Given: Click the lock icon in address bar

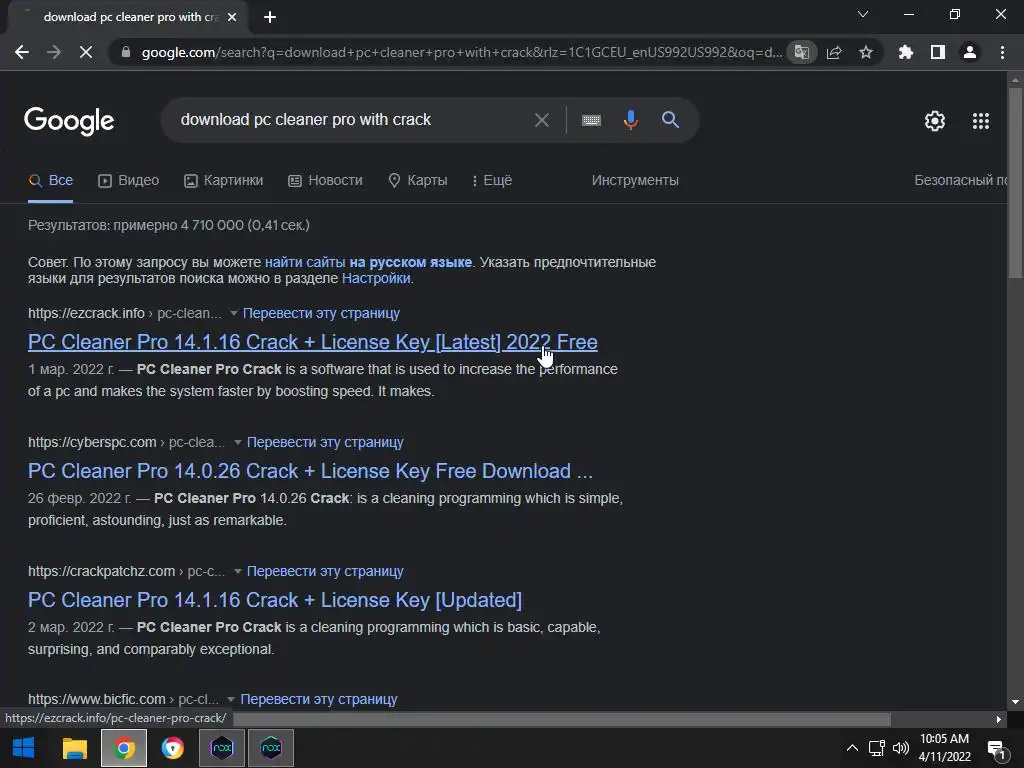Looking at the screenshot, I should [126, 52].
